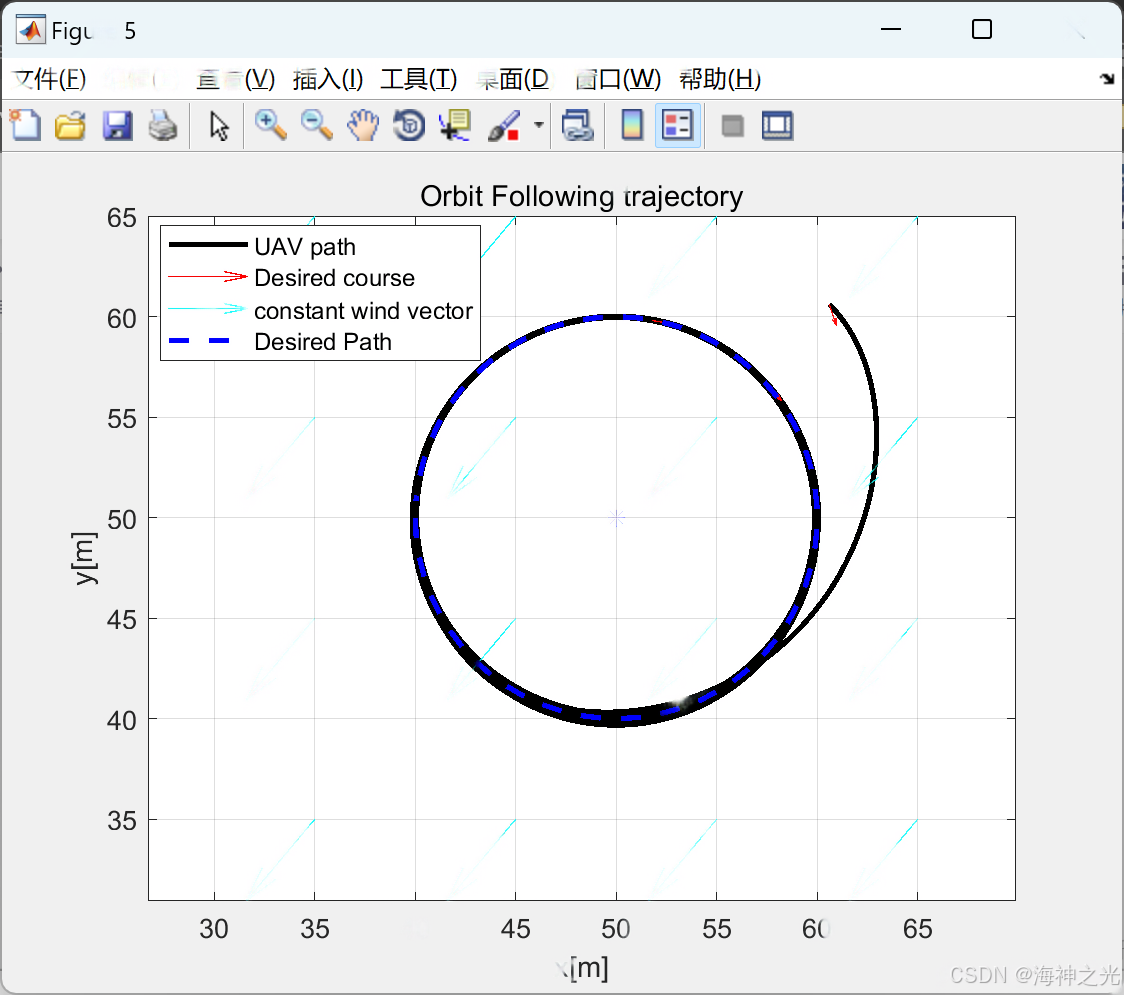Click the red arrow at UAV start point
1124x995 pixels.
(833, 315)
